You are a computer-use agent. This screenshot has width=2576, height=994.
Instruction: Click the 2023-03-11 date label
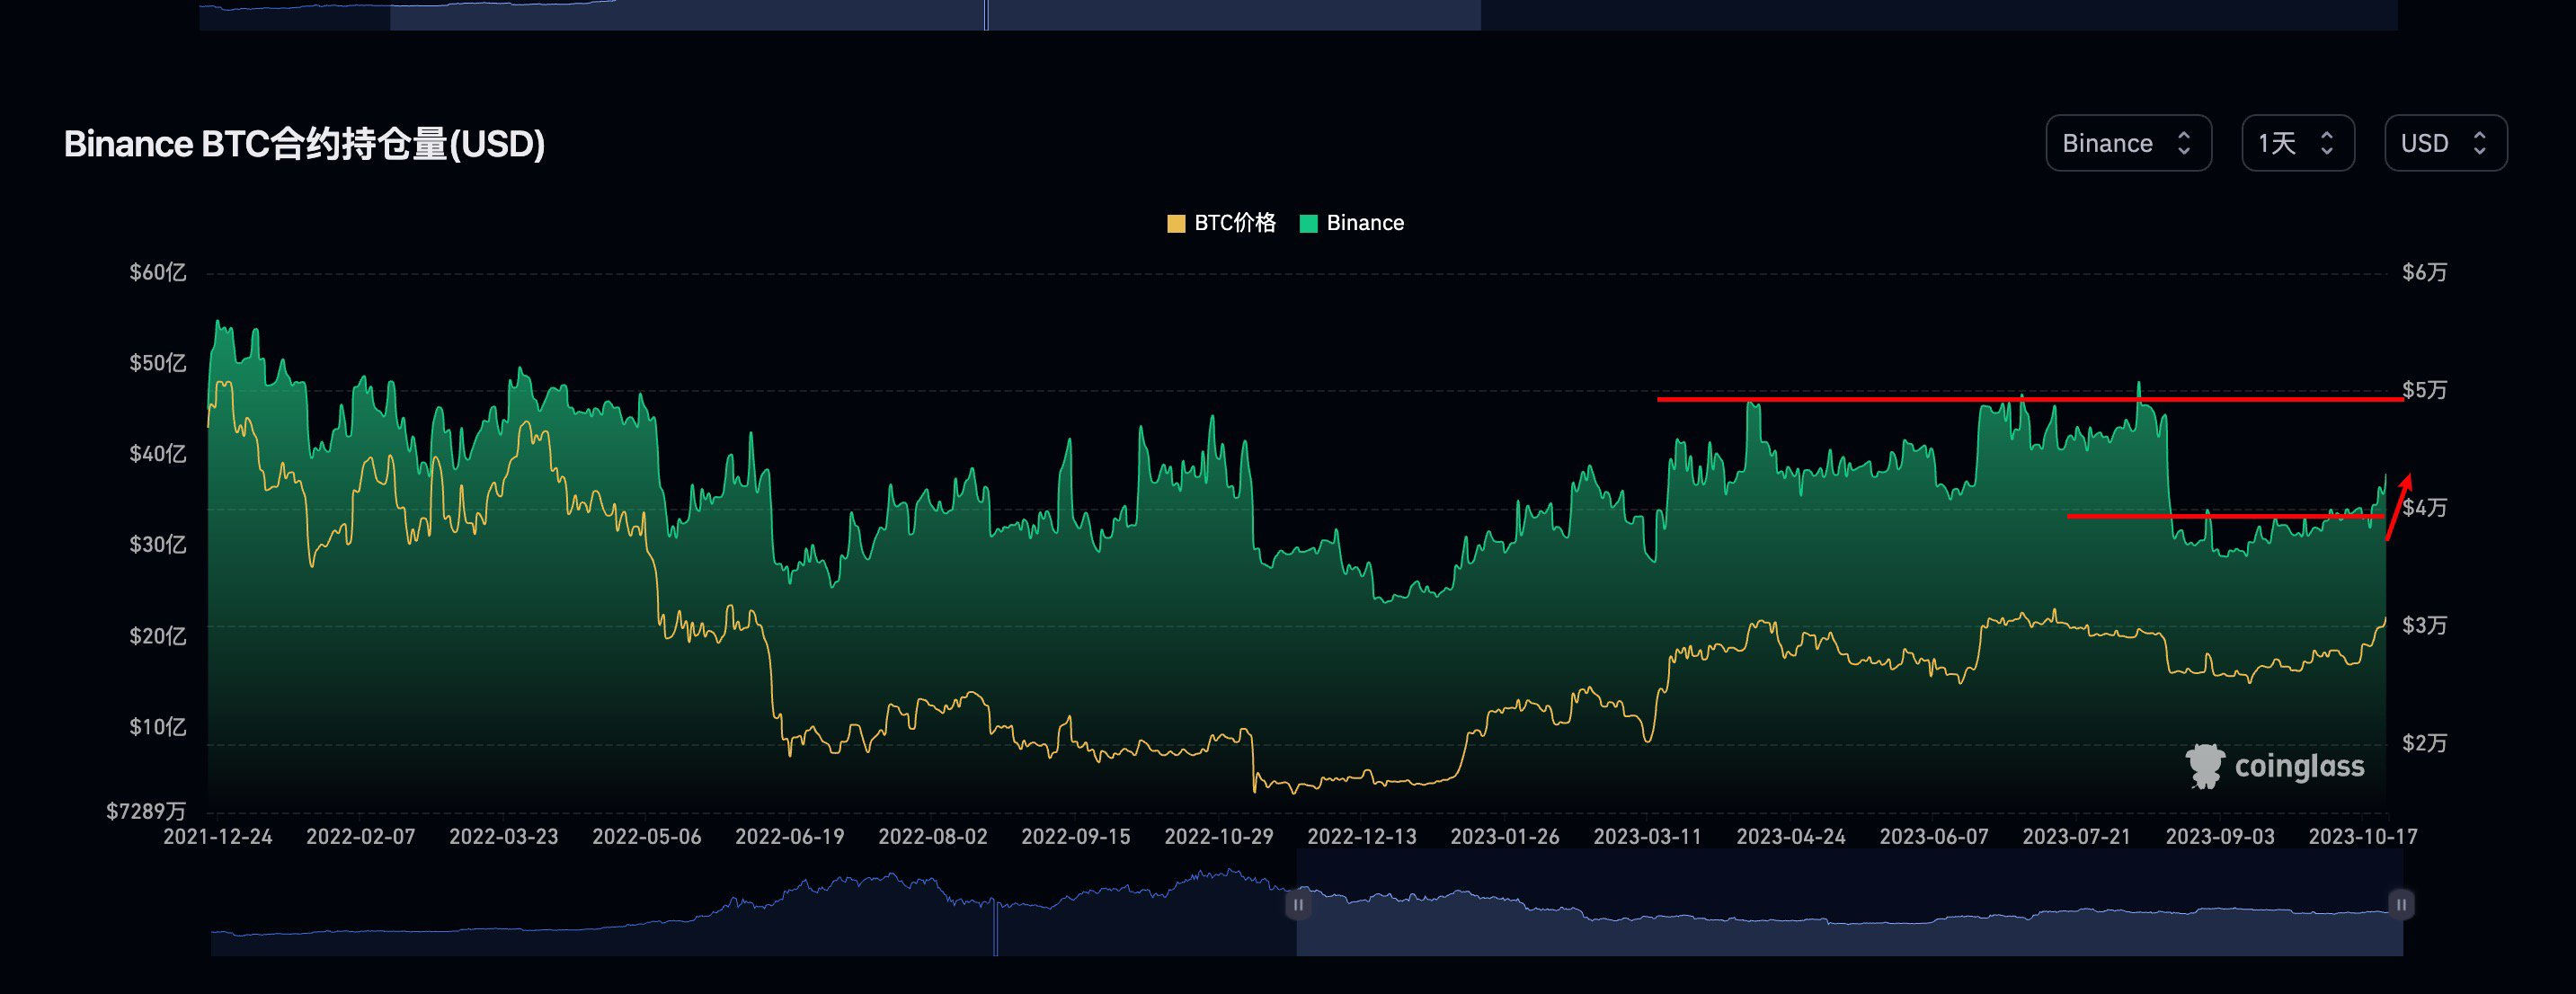click(x=1648, y=837)
